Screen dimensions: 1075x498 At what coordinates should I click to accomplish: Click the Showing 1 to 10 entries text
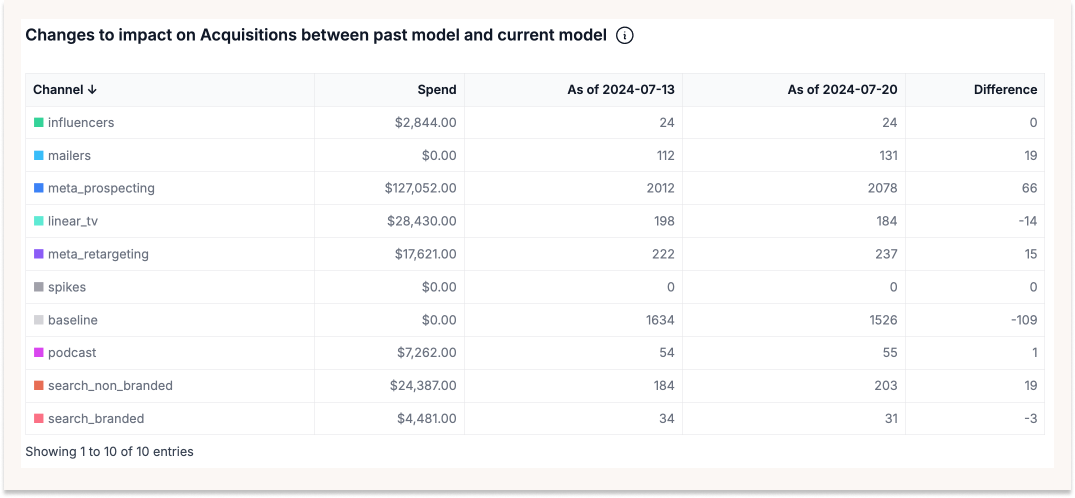[109, 452]
